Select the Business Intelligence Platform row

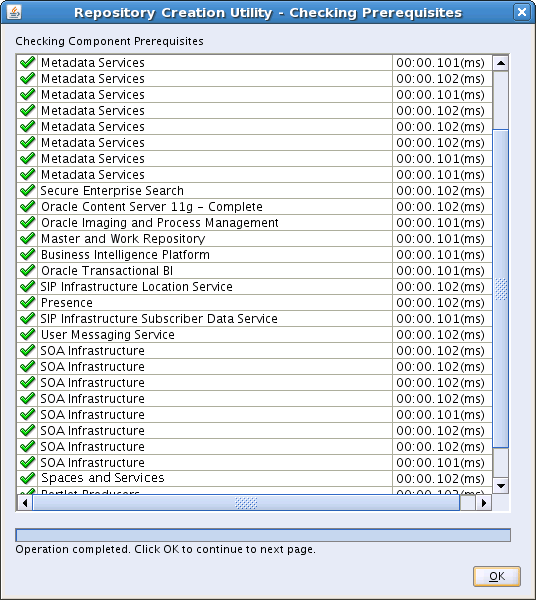(x=254, y=255)
